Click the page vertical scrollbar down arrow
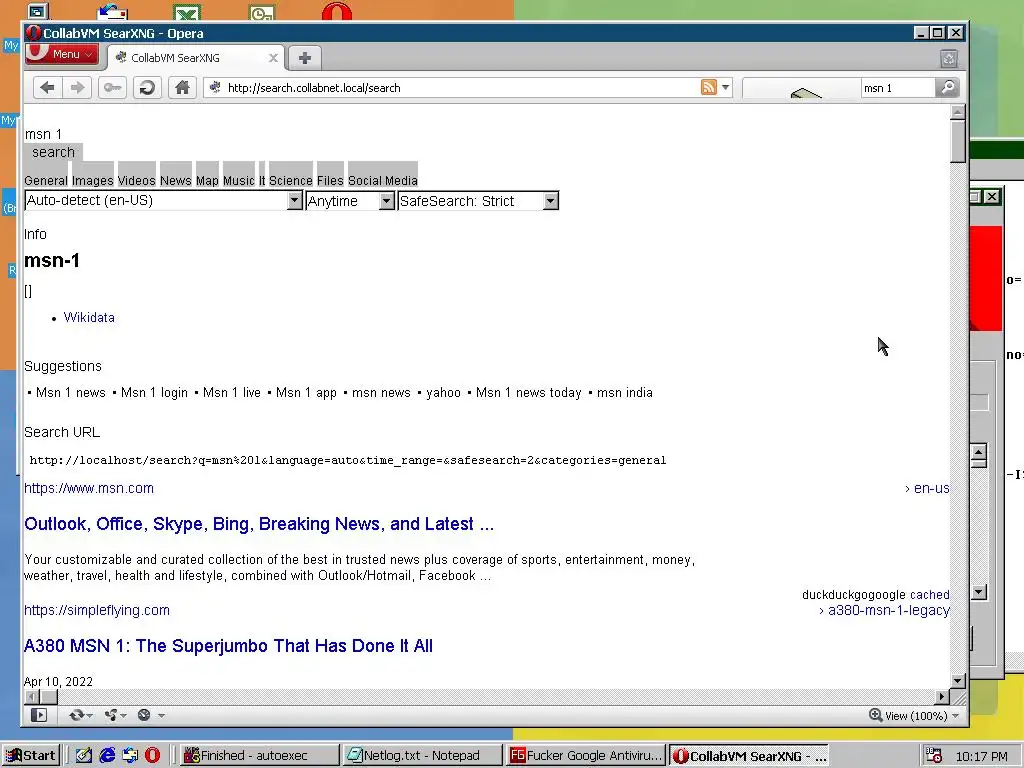This screenshot has height=768, width=1024. (x=958, y=680)
